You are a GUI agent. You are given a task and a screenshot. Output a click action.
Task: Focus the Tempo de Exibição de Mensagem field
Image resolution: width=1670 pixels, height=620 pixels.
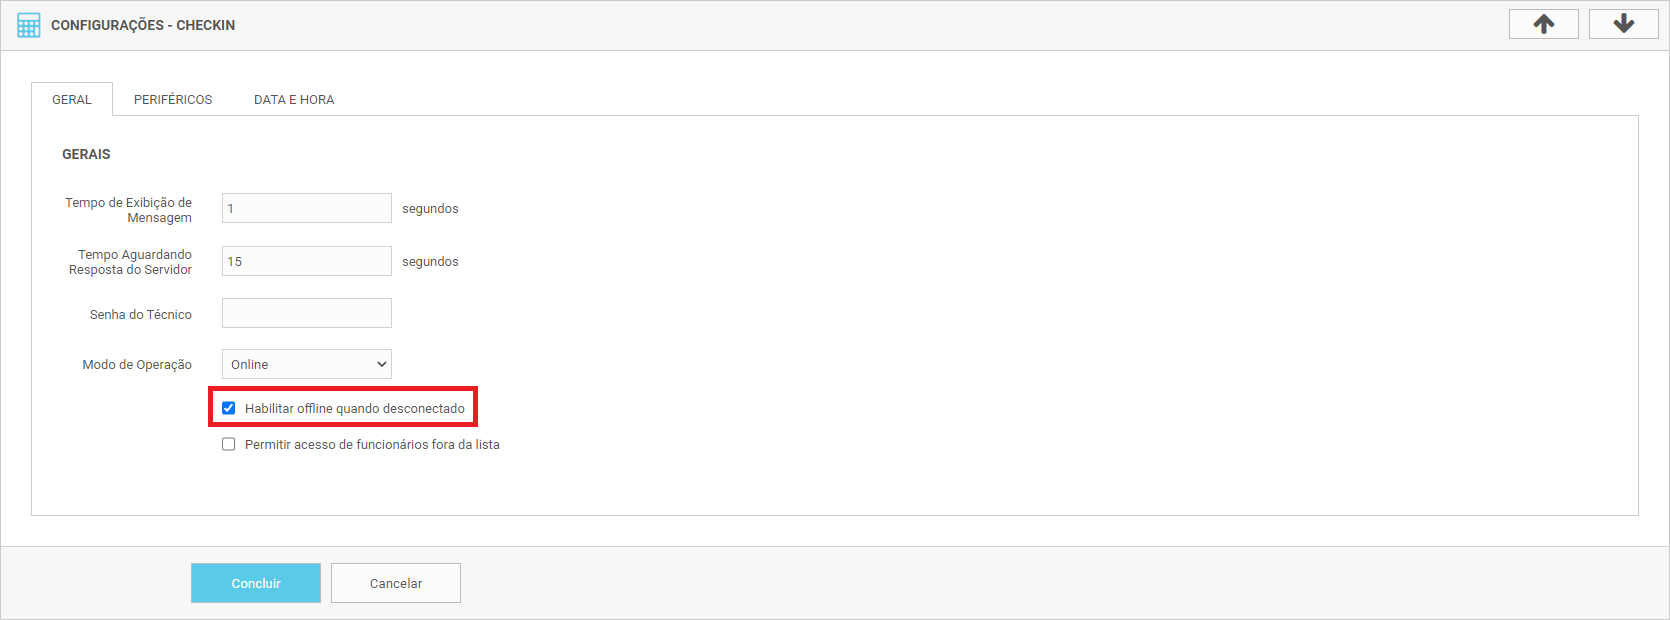point(306,208)
